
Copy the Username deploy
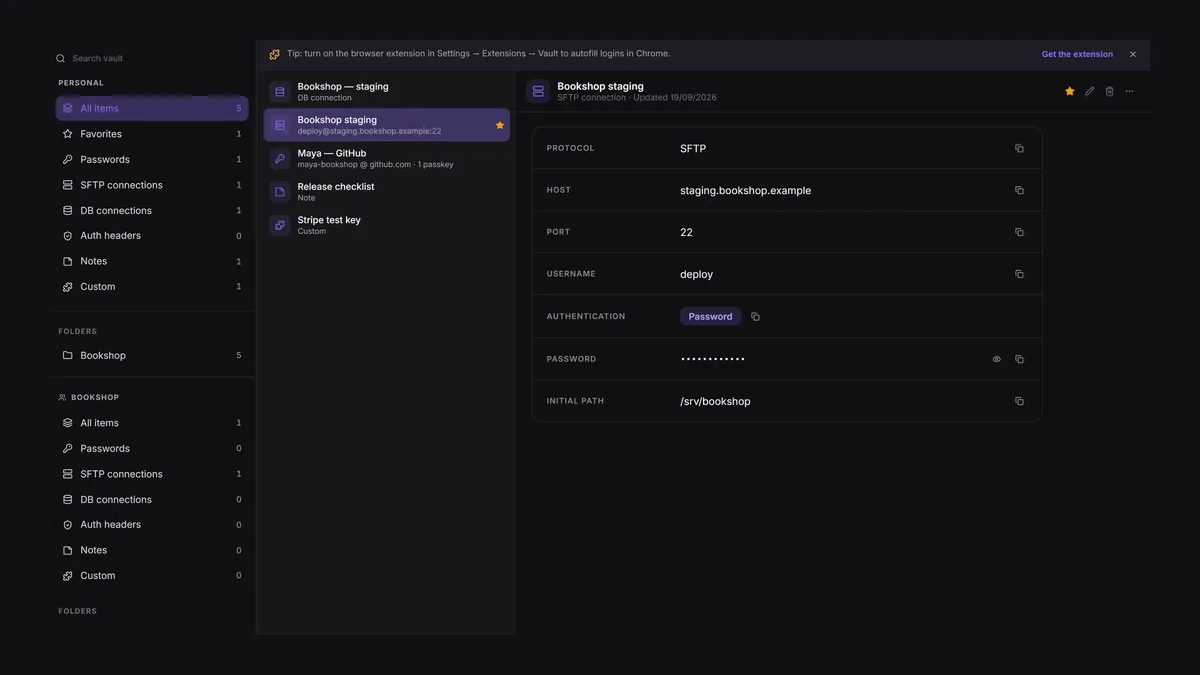[x=1019, y=274]
